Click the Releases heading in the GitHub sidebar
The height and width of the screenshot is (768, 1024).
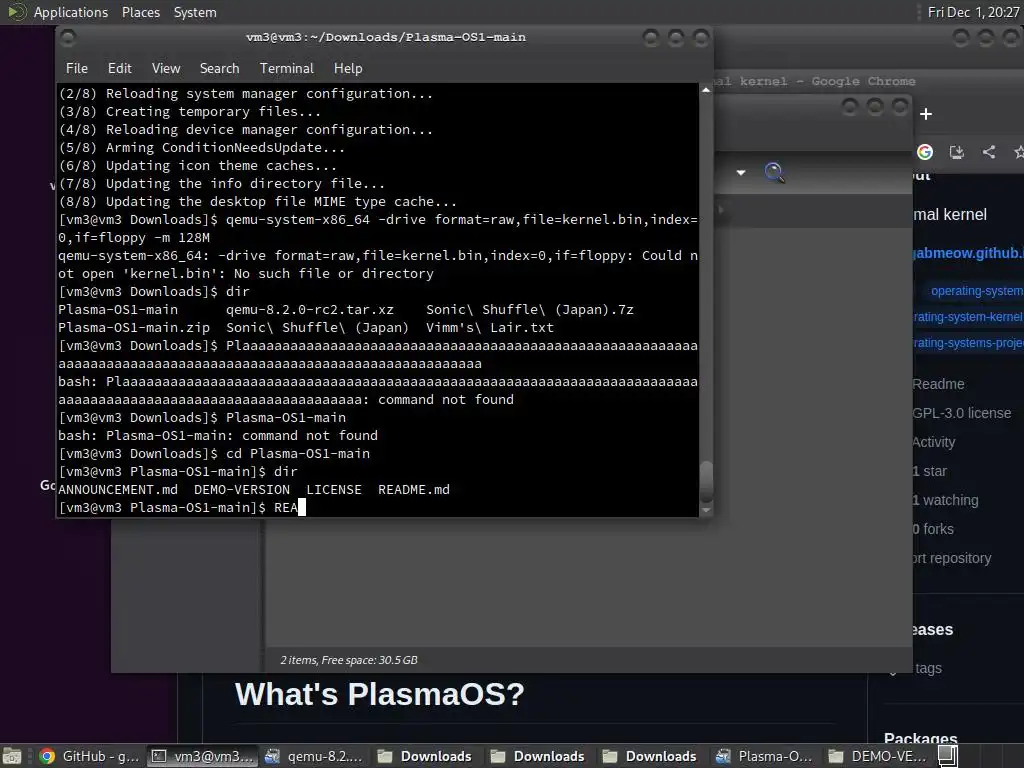point(933,630)
